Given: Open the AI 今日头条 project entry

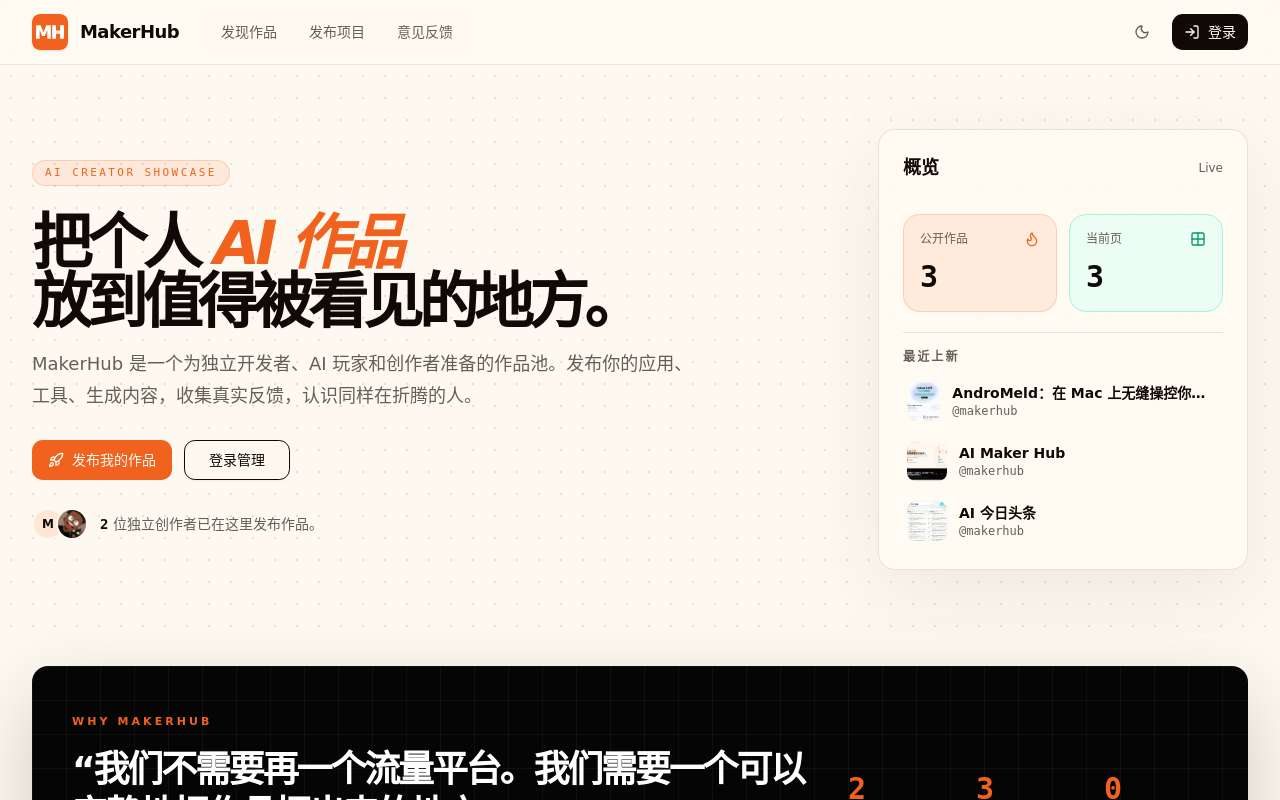Looking at the screenshot, I should (x=1063, y=521).
